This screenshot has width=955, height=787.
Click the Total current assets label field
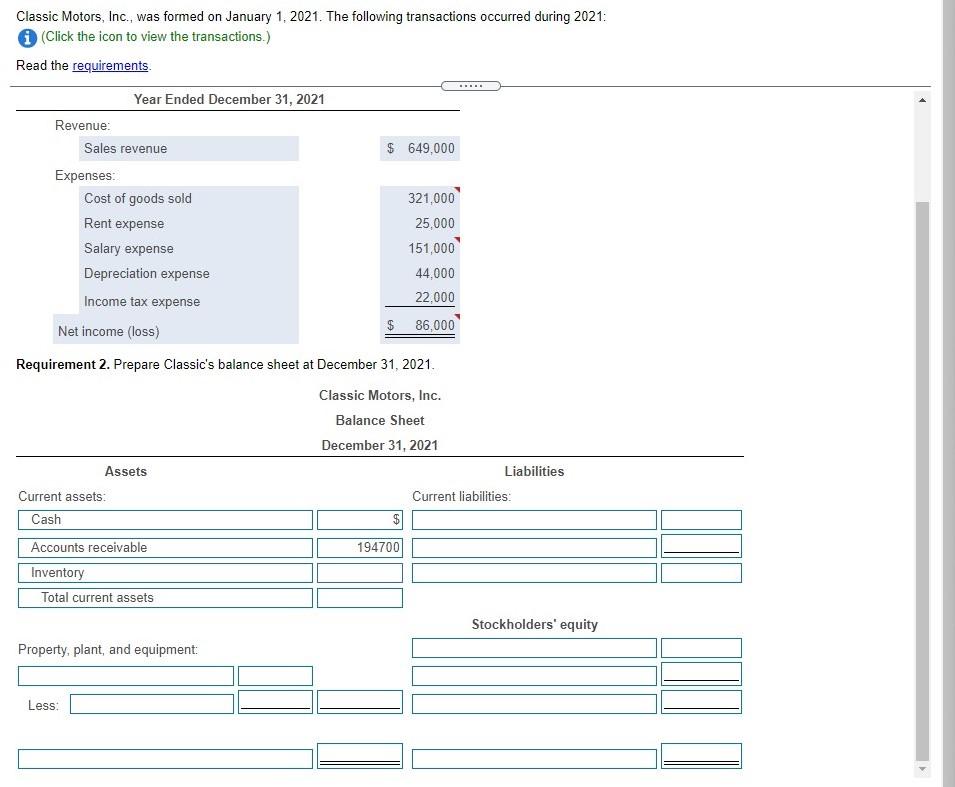(x=165, y=598)
